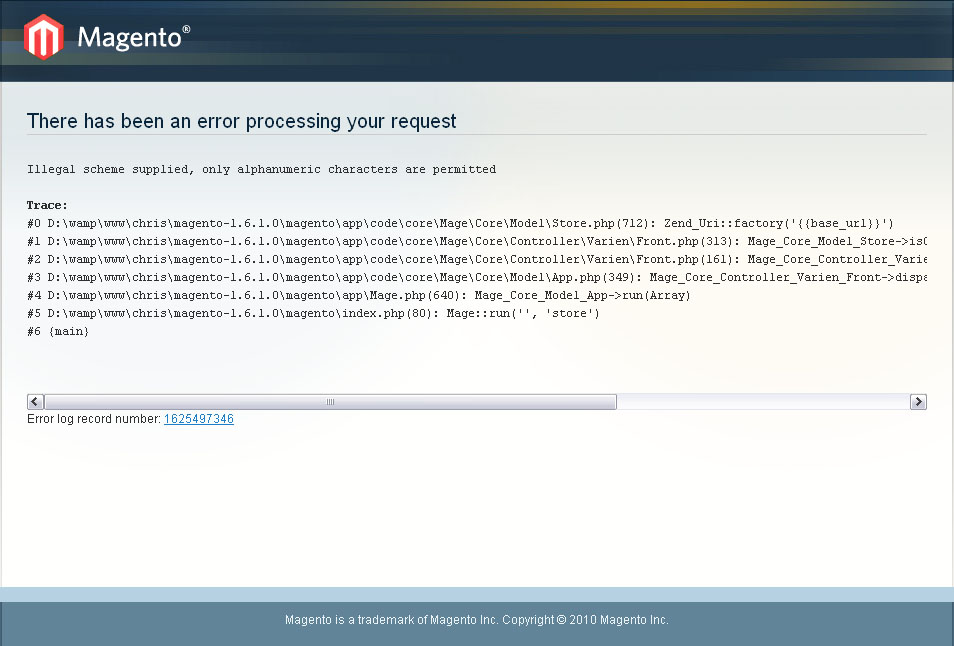Select trace line #0 Store.php(712)
Viewport: 954px width, 646px height.
(x=461, y=223)
